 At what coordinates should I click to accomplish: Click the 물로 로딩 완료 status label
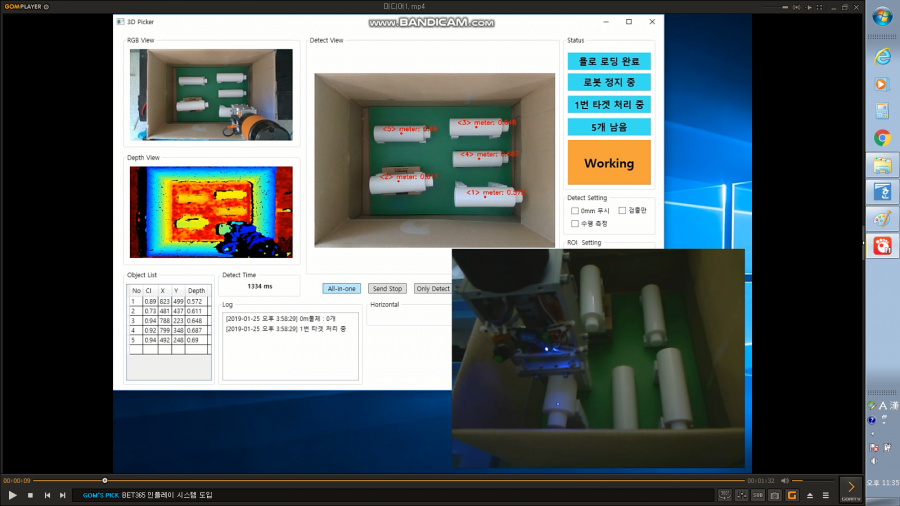point(609,61)
